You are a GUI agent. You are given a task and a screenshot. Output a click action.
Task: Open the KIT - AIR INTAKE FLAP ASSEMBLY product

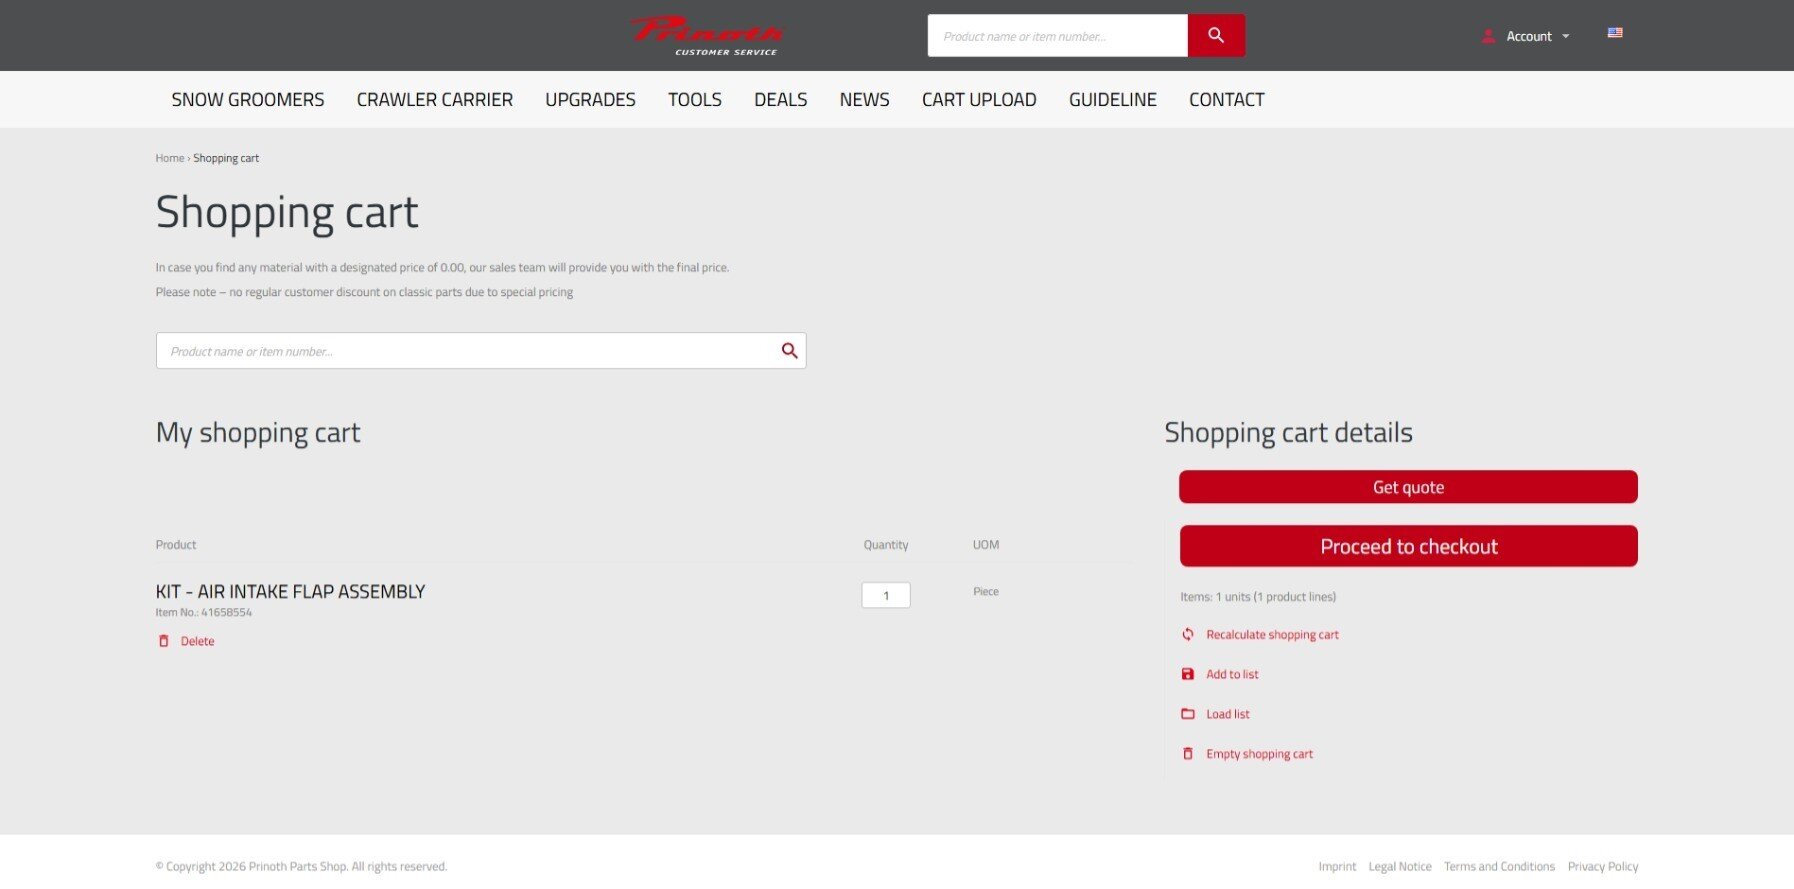pyautogui.click(x=291, y=591)
